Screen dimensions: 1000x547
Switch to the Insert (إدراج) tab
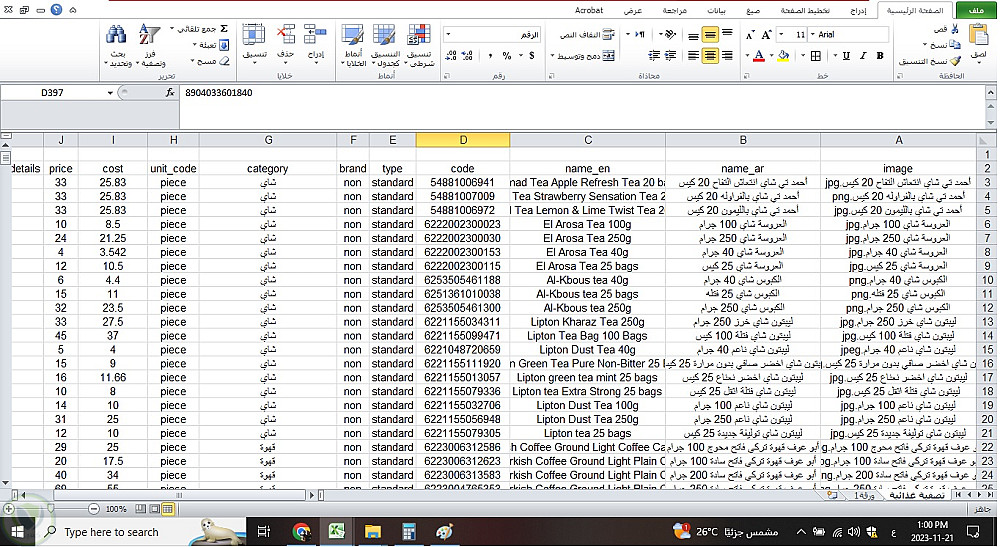(x=858, y=11)
